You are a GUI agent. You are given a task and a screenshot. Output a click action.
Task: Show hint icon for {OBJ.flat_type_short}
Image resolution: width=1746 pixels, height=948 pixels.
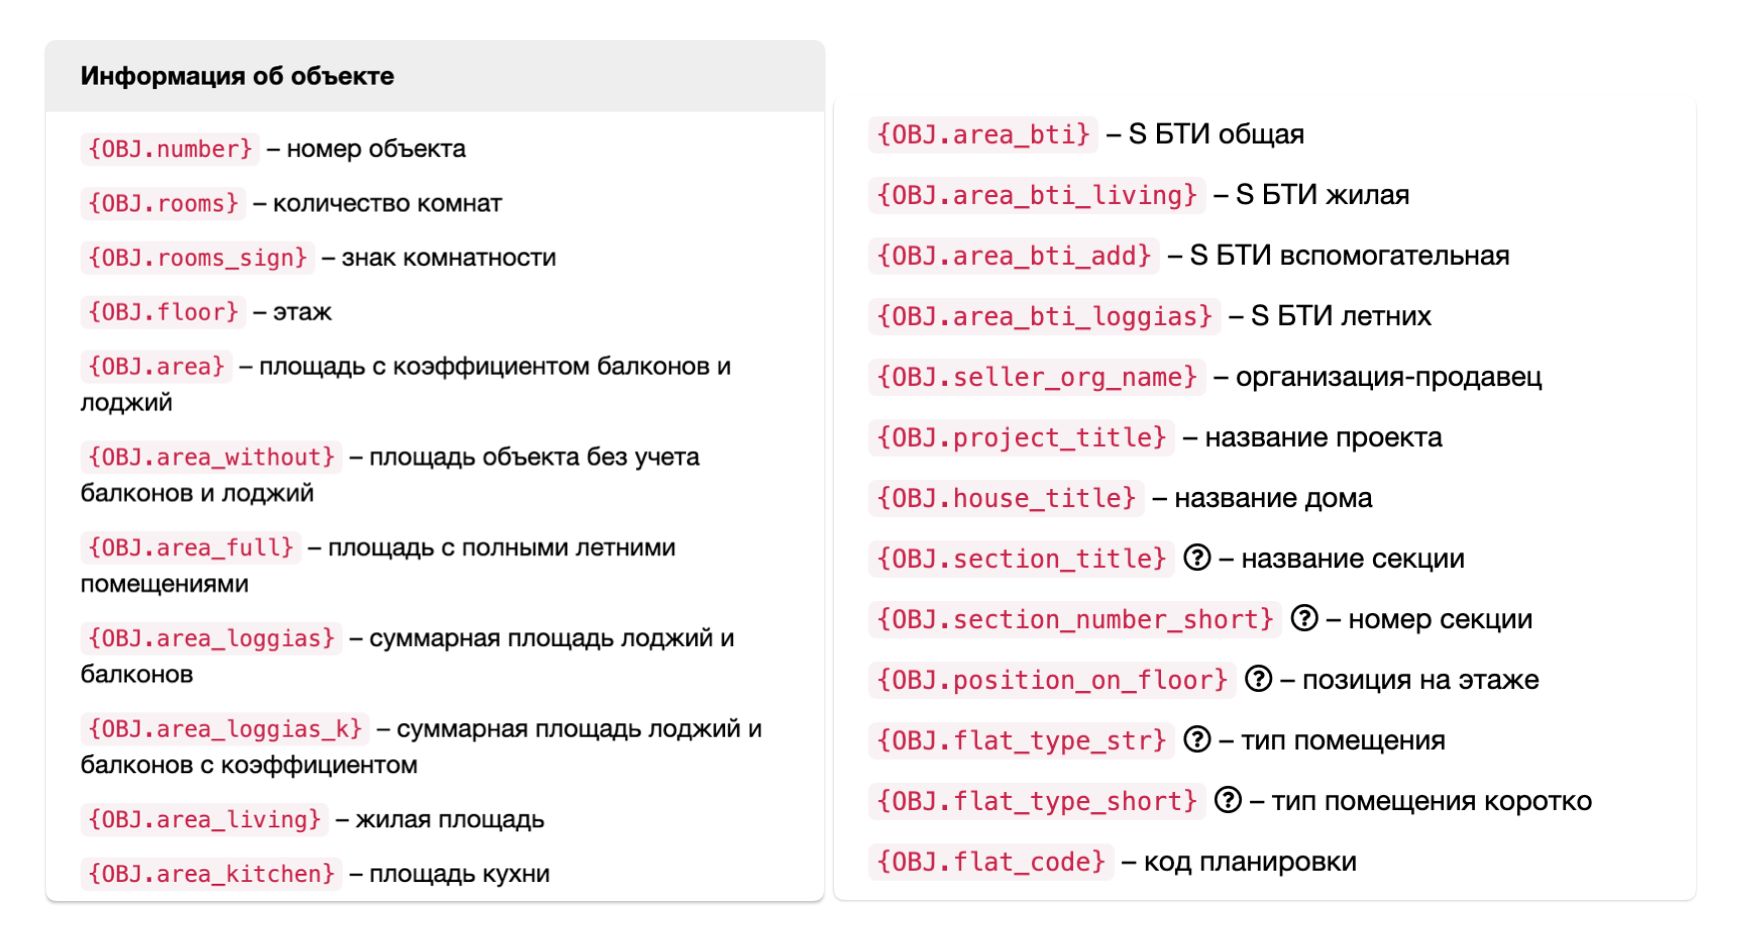point(1228,801)
